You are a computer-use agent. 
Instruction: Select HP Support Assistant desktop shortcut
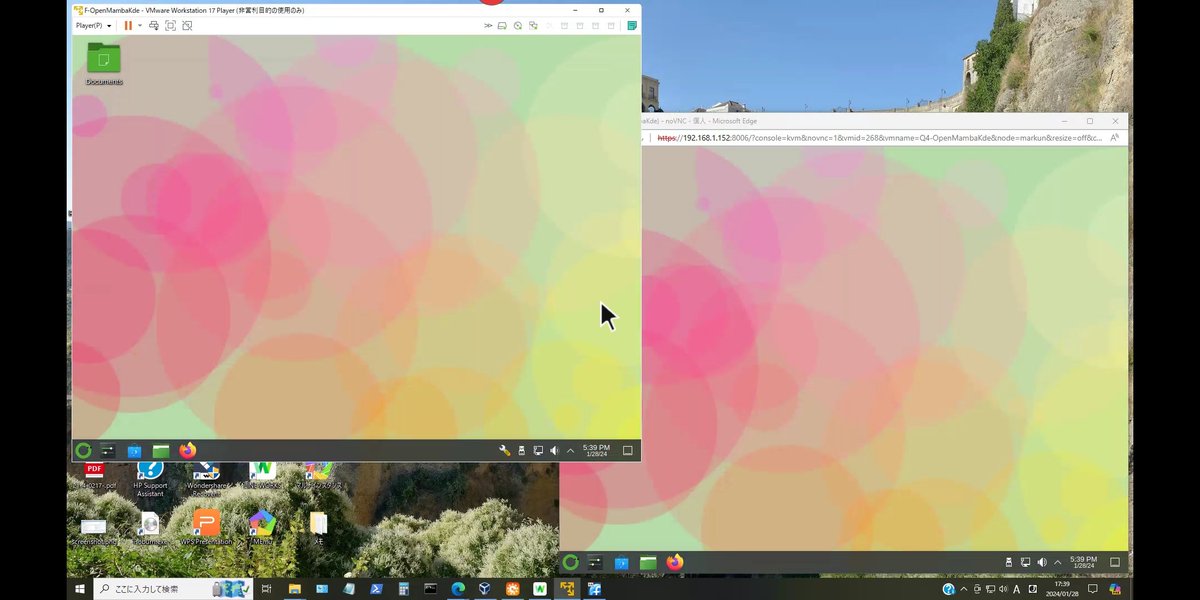[x=150, y=481]
